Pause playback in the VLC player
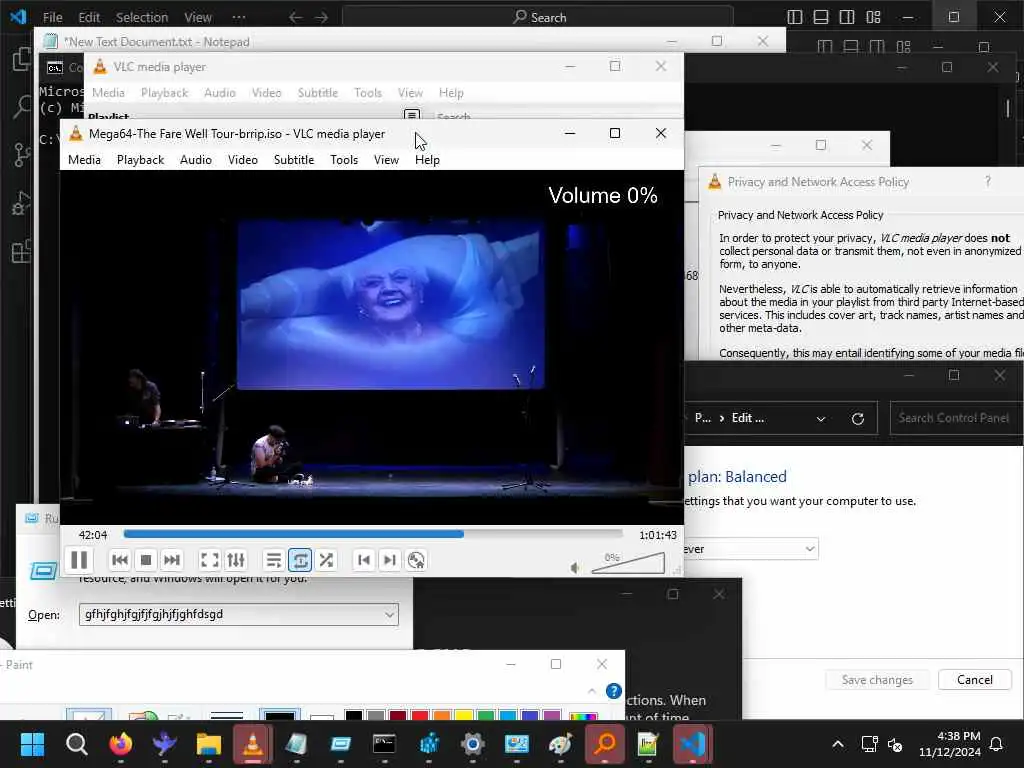 point(79,560)
